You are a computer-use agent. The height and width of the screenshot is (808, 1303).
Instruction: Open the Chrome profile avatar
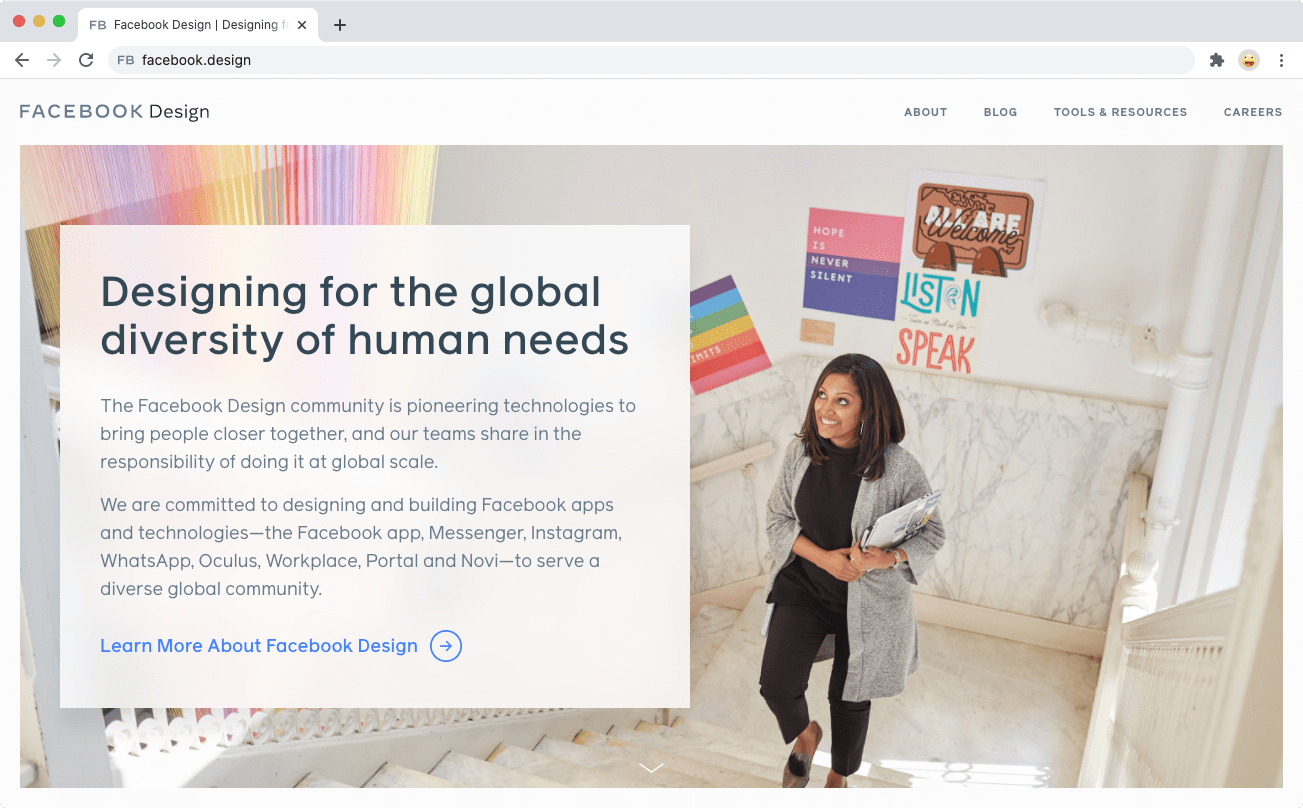click(x=1249, y=60)
